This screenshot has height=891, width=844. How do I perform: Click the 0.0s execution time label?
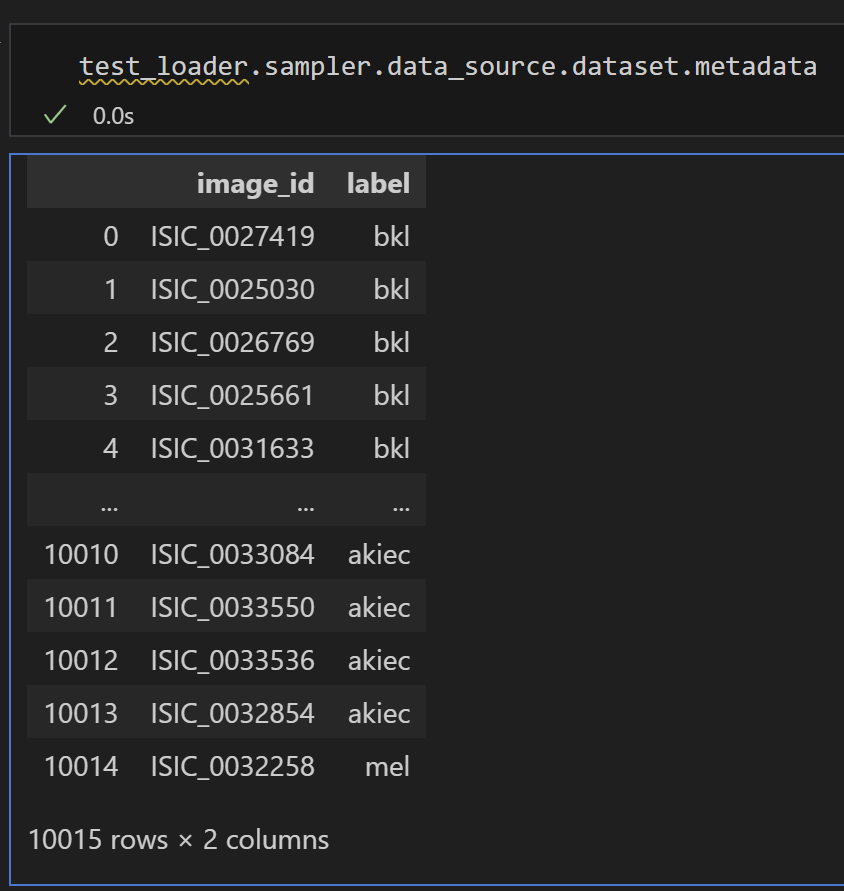(x=113, y=116)
